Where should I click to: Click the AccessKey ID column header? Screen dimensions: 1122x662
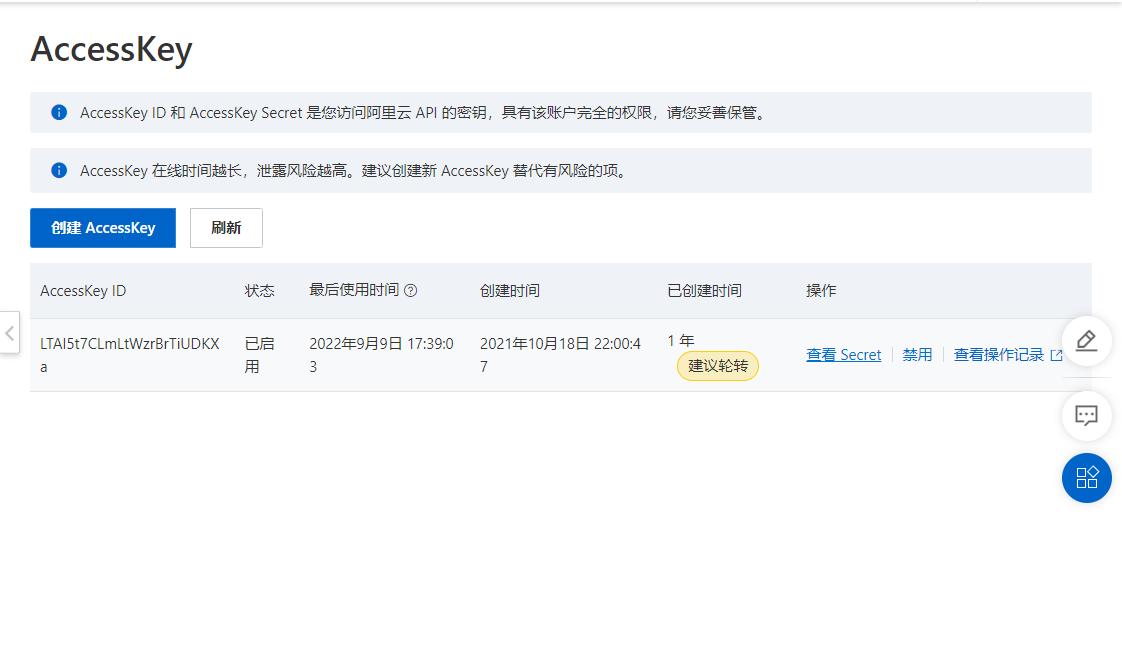tap(83, 291)
